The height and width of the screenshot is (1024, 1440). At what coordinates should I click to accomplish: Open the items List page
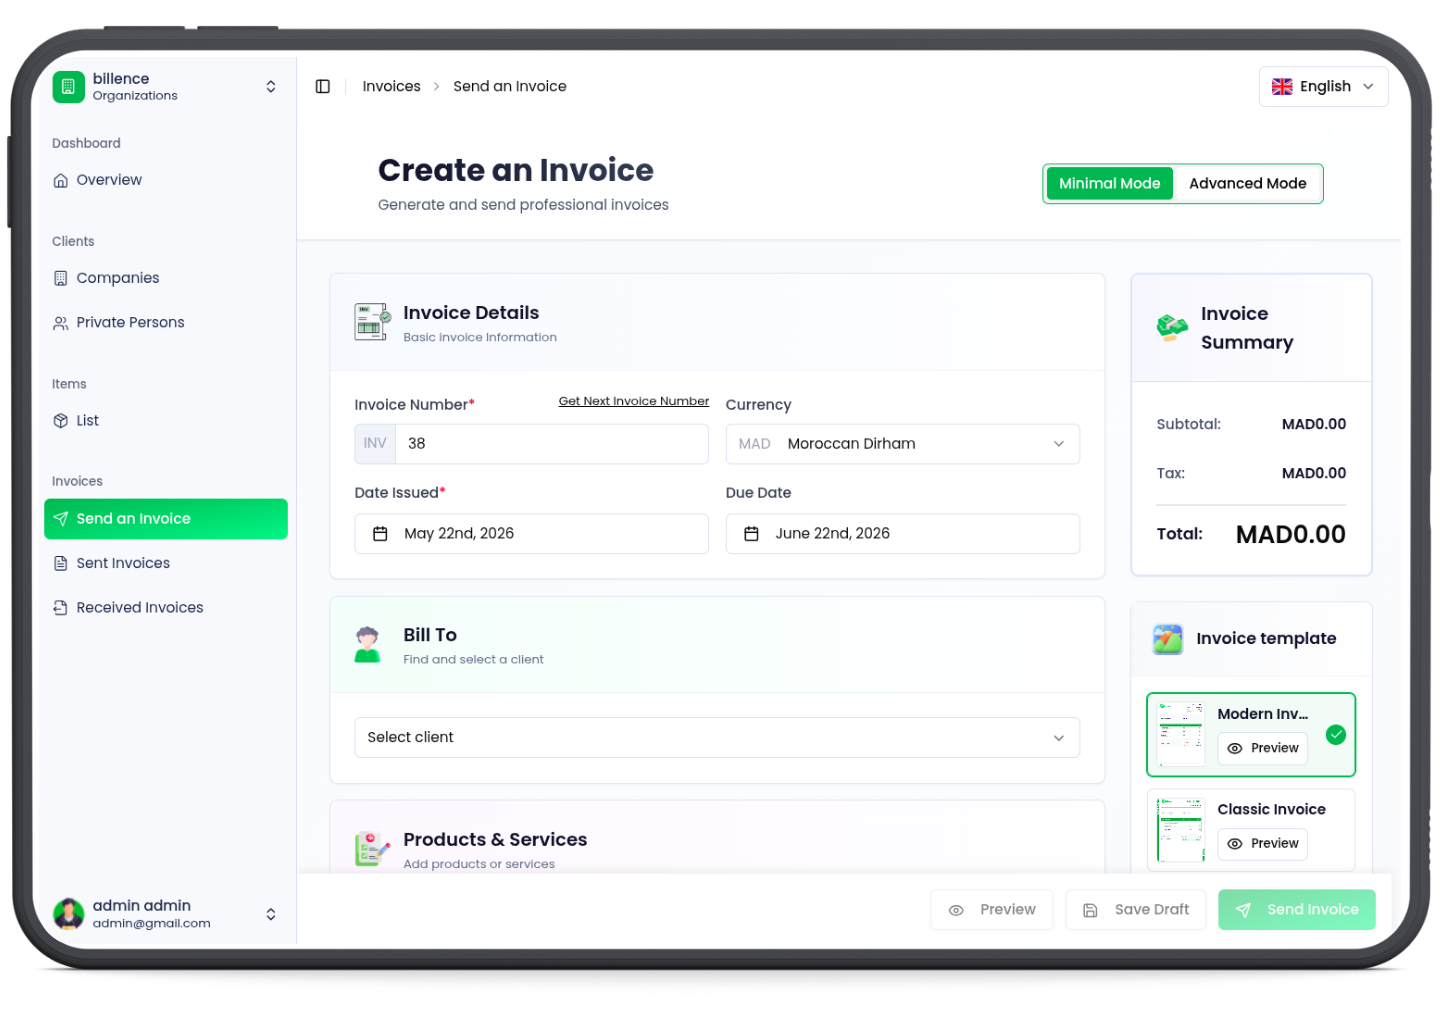[166, 421]
